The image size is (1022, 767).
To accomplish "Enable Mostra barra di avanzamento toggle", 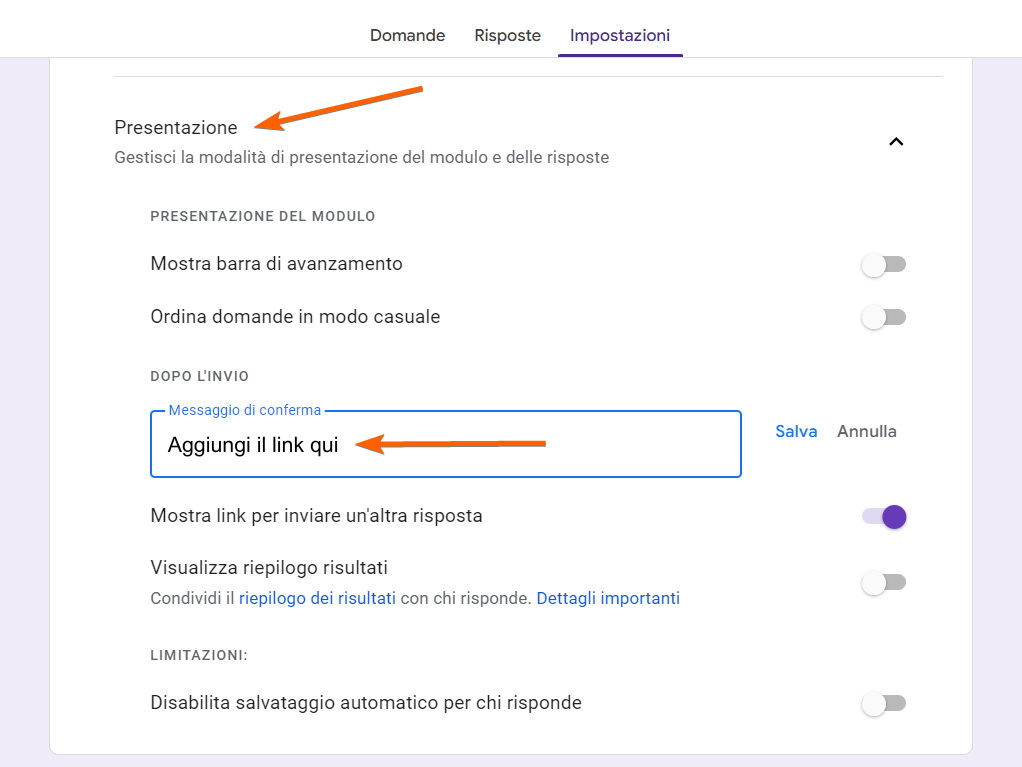I will tap(884, 265).
